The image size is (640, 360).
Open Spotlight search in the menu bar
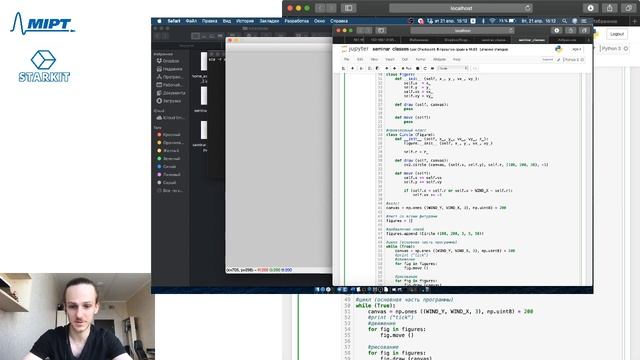[x=564, y=21]
